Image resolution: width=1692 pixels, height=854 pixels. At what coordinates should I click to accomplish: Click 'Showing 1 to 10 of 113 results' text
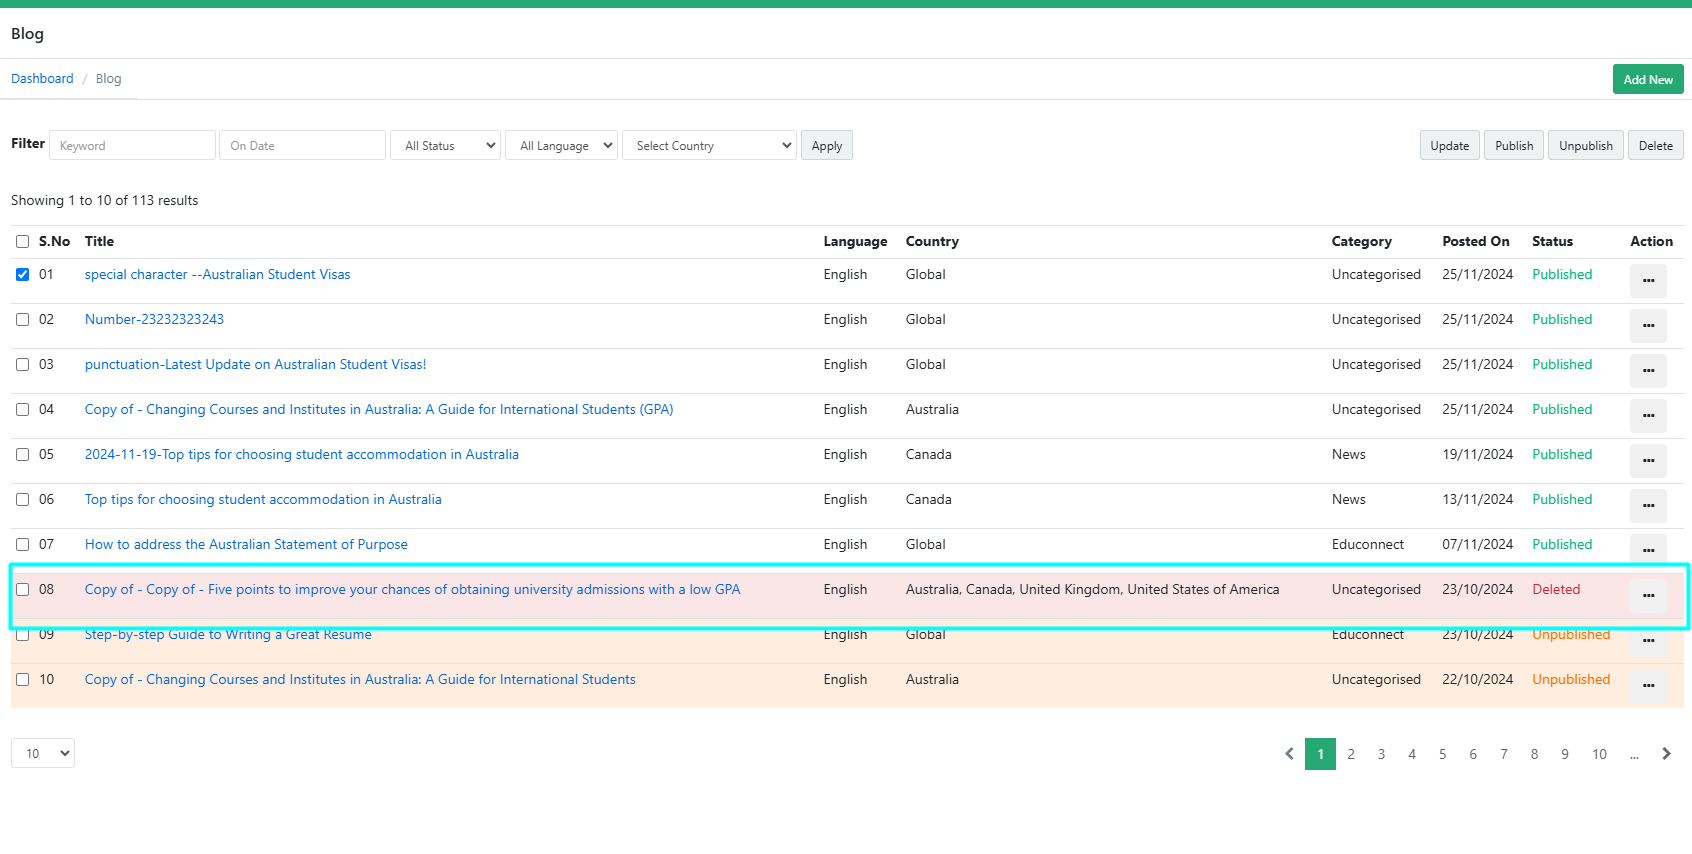[x=105, y=201]
